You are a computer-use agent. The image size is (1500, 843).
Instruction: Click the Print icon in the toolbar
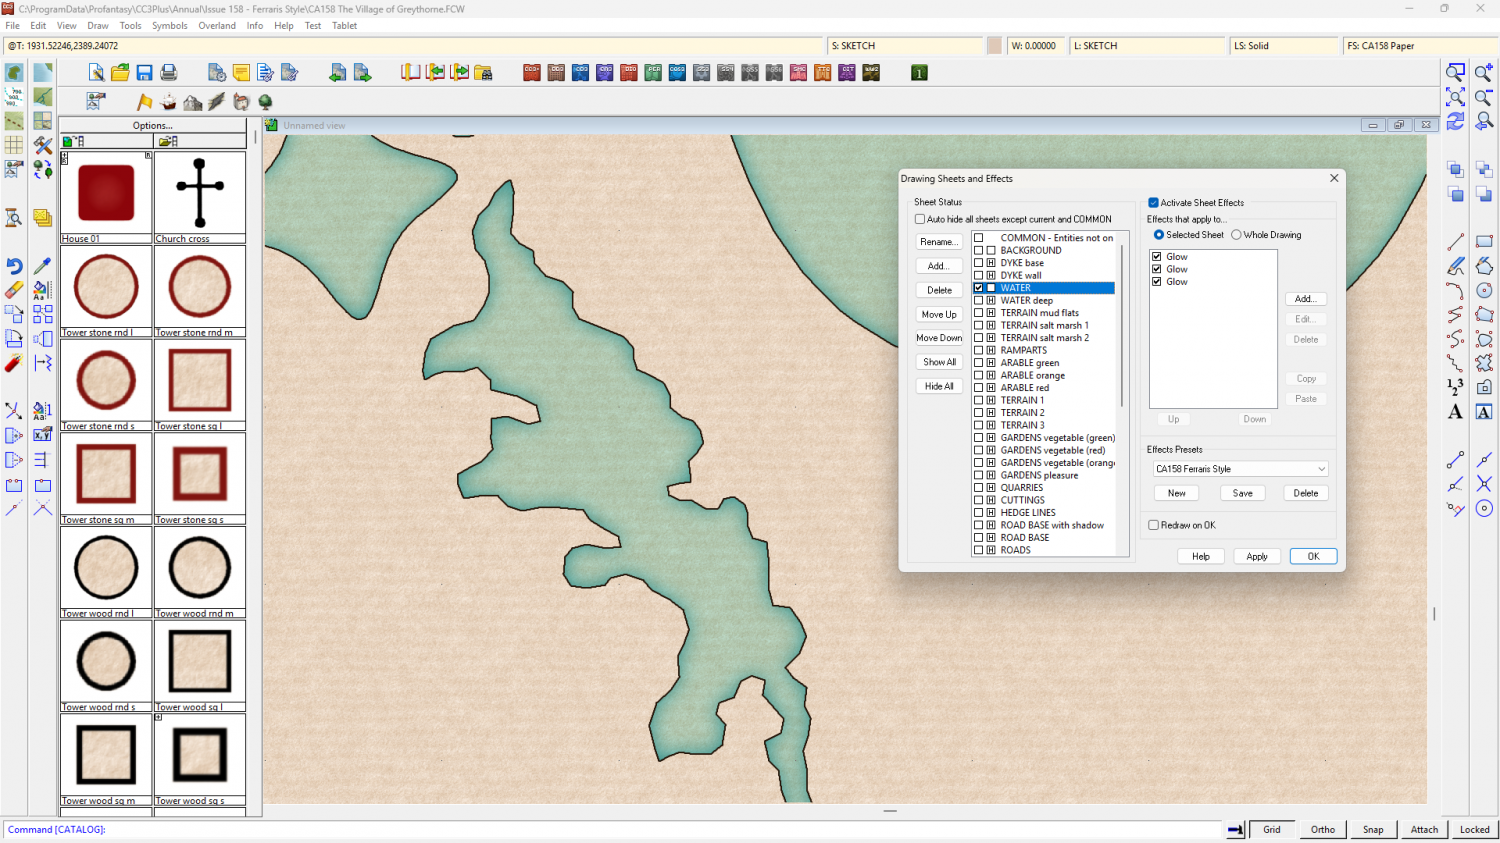(169, 73)
